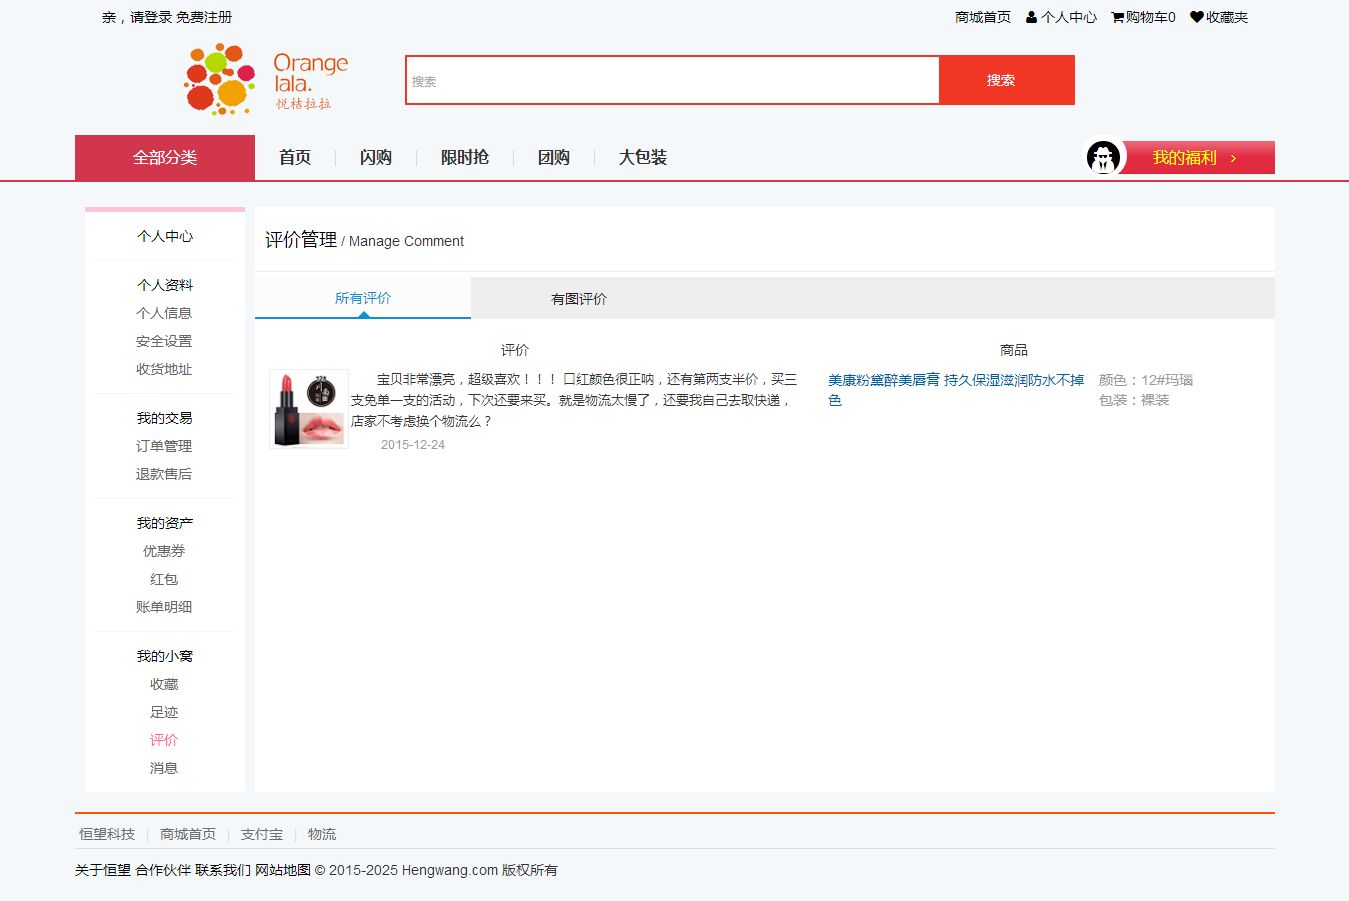The height and width of the screenshot is (901, 1349).
Task: Click the red 搜索 button
Action: [1007, 80]
